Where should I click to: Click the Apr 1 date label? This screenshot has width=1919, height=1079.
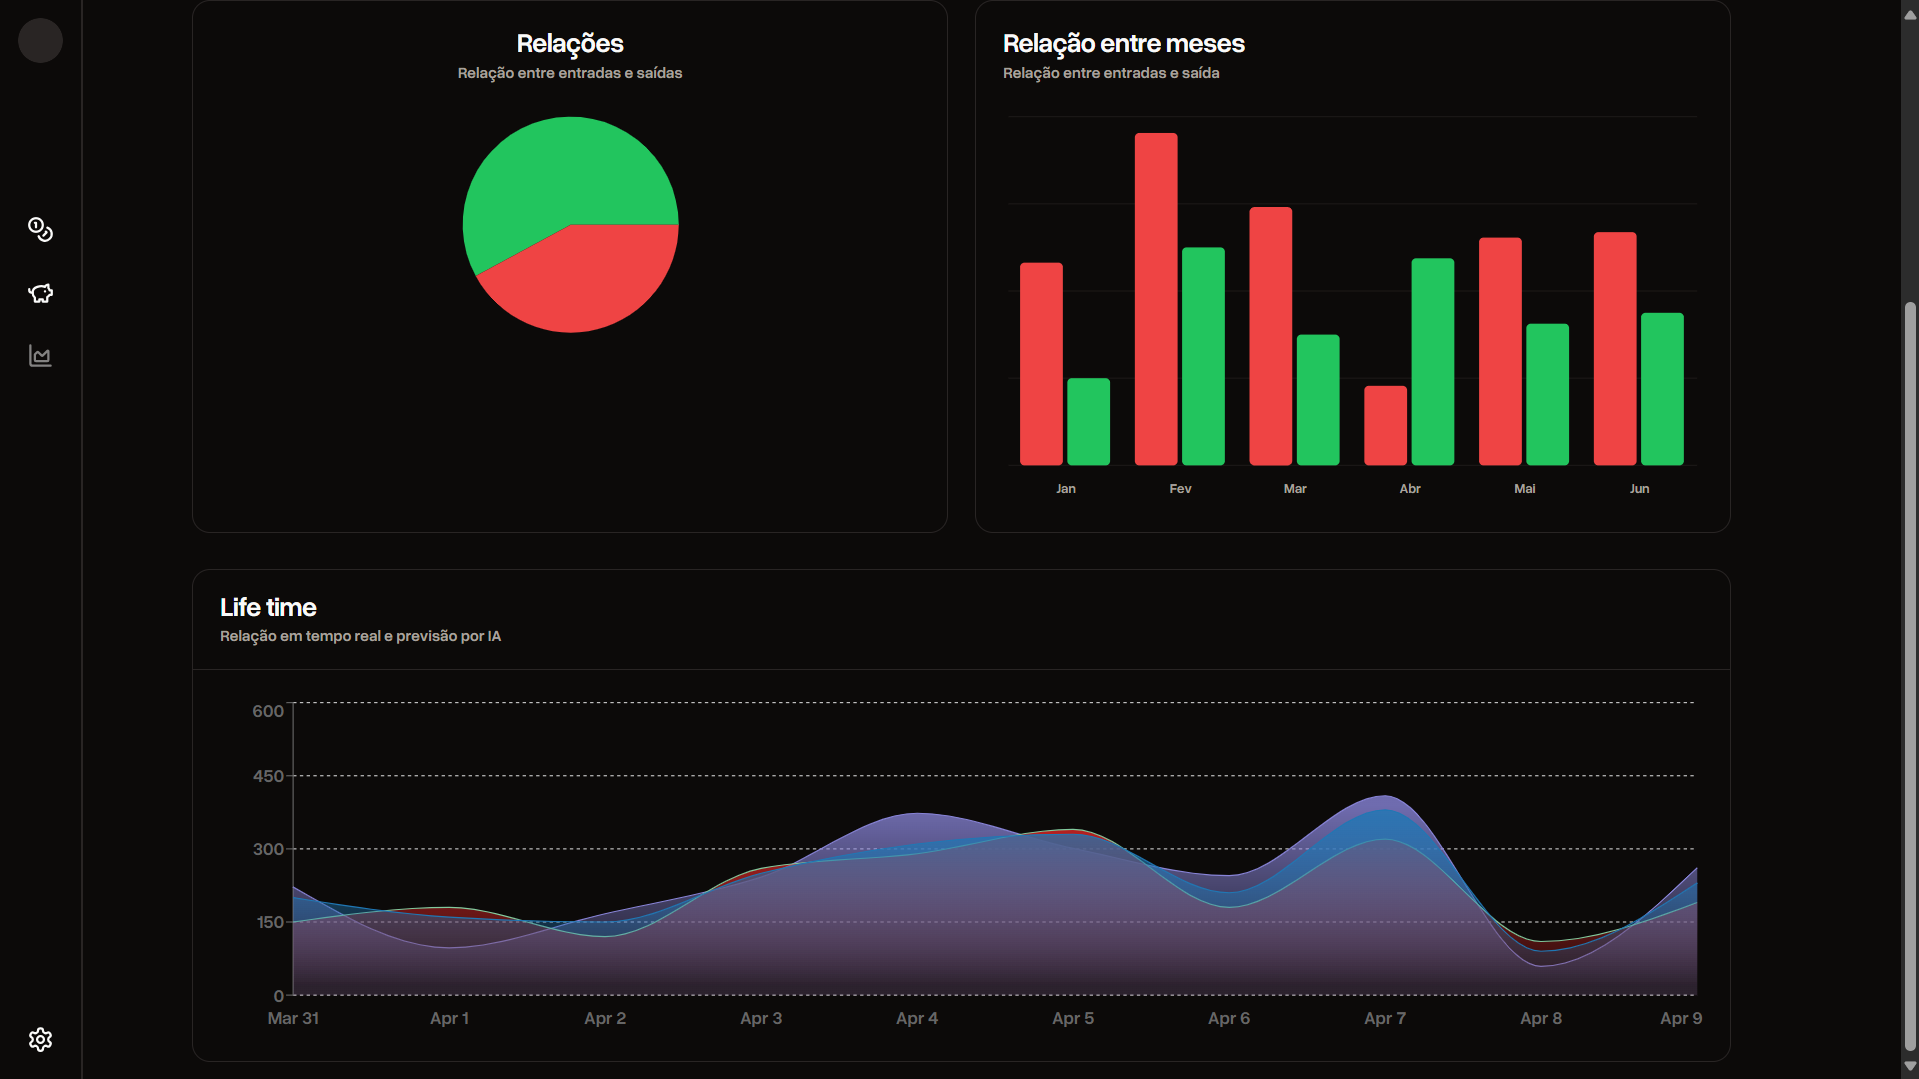[449, 1018]
